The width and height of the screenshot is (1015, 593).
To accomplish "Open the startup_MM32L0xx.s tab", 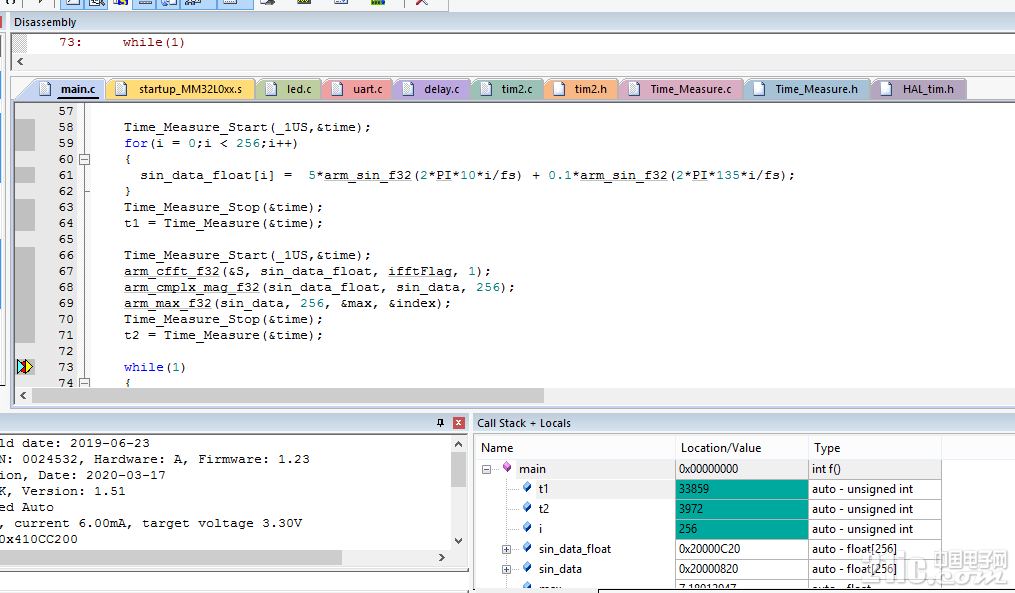I will (x=182, y=89).
